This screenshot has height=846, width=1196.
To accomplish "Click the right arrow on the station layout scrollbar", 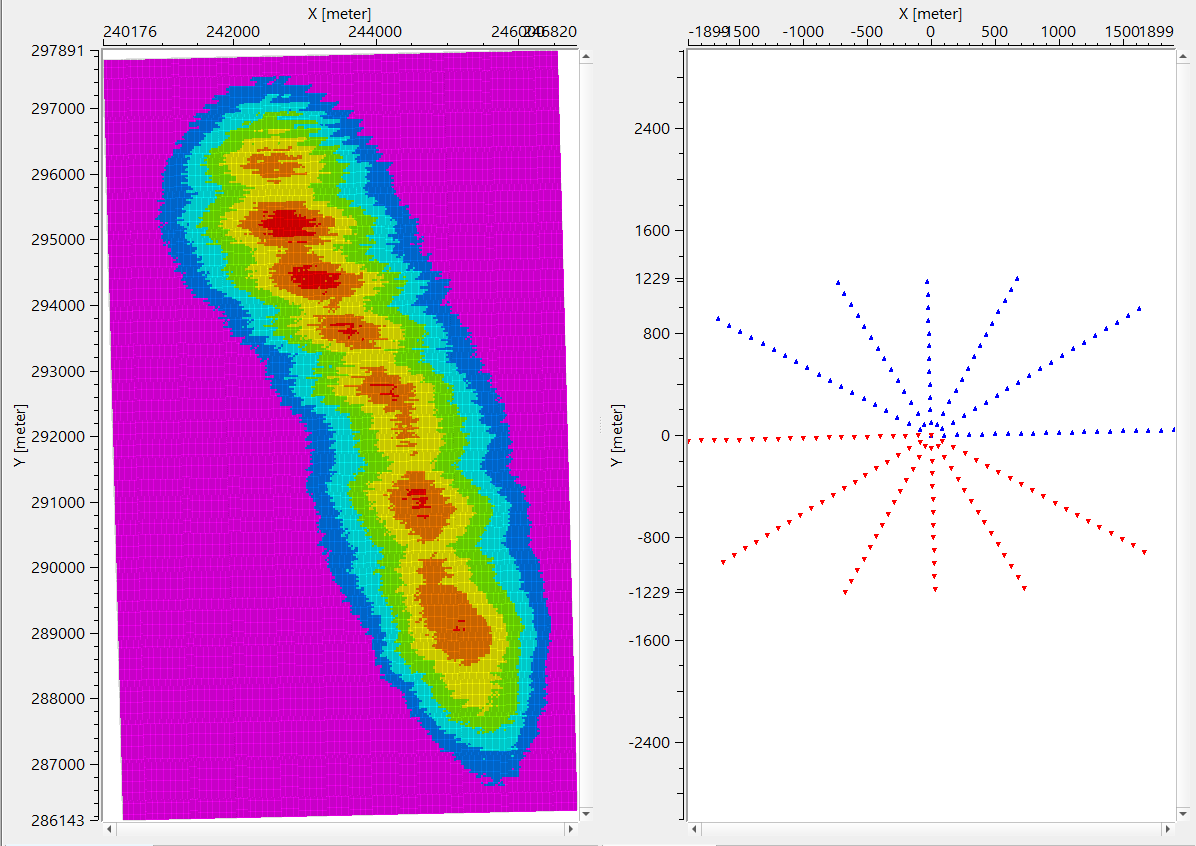I will coord(1166,829).
